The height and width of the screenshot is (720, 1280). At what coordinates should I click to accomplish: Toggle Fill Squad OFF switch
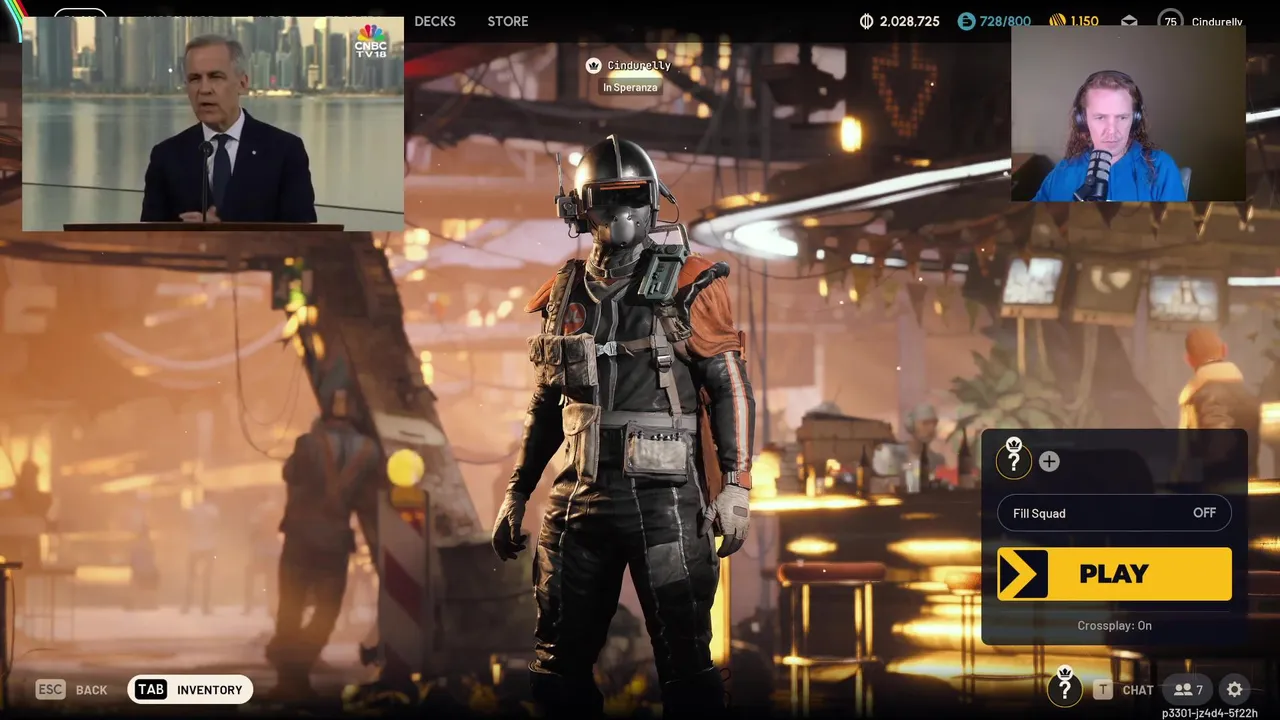(x=1114, y=513)
